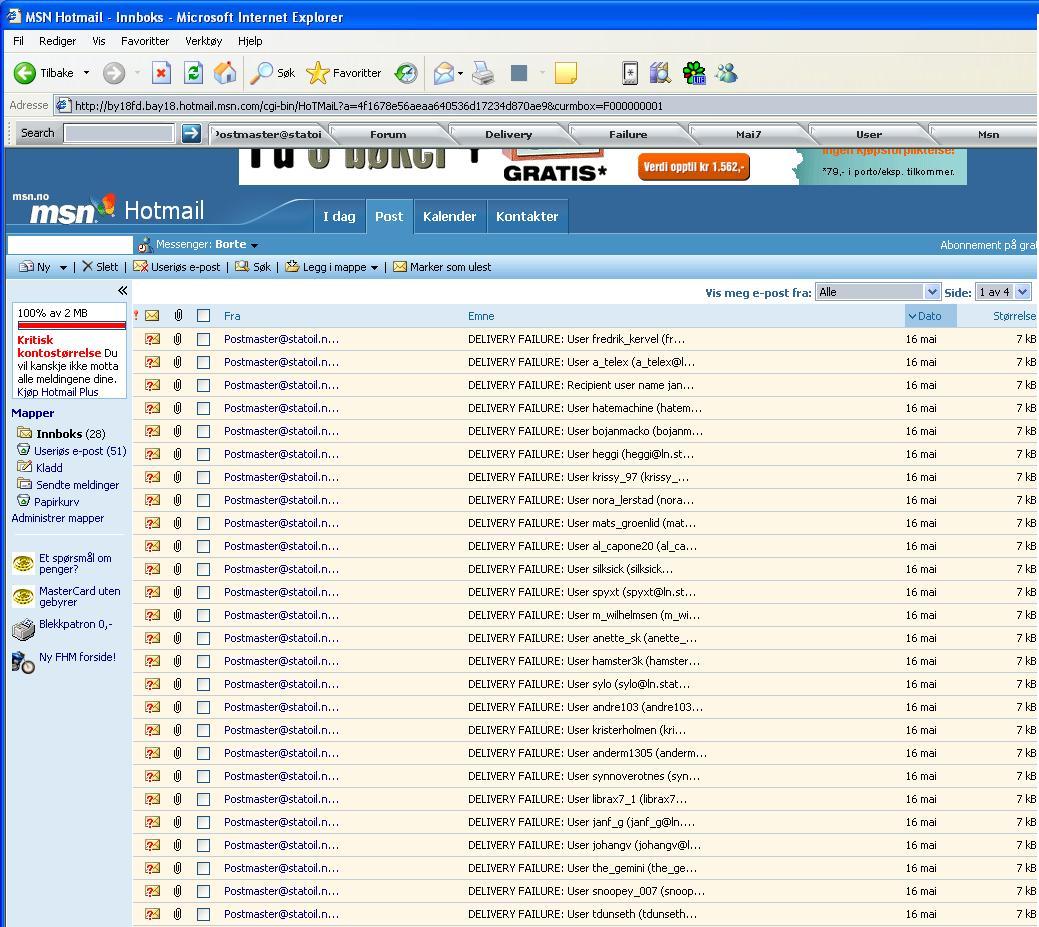This screenshot has width=1039, height=927.
Task: Expand the Legg i mappe dropdown
Action: 374,268
